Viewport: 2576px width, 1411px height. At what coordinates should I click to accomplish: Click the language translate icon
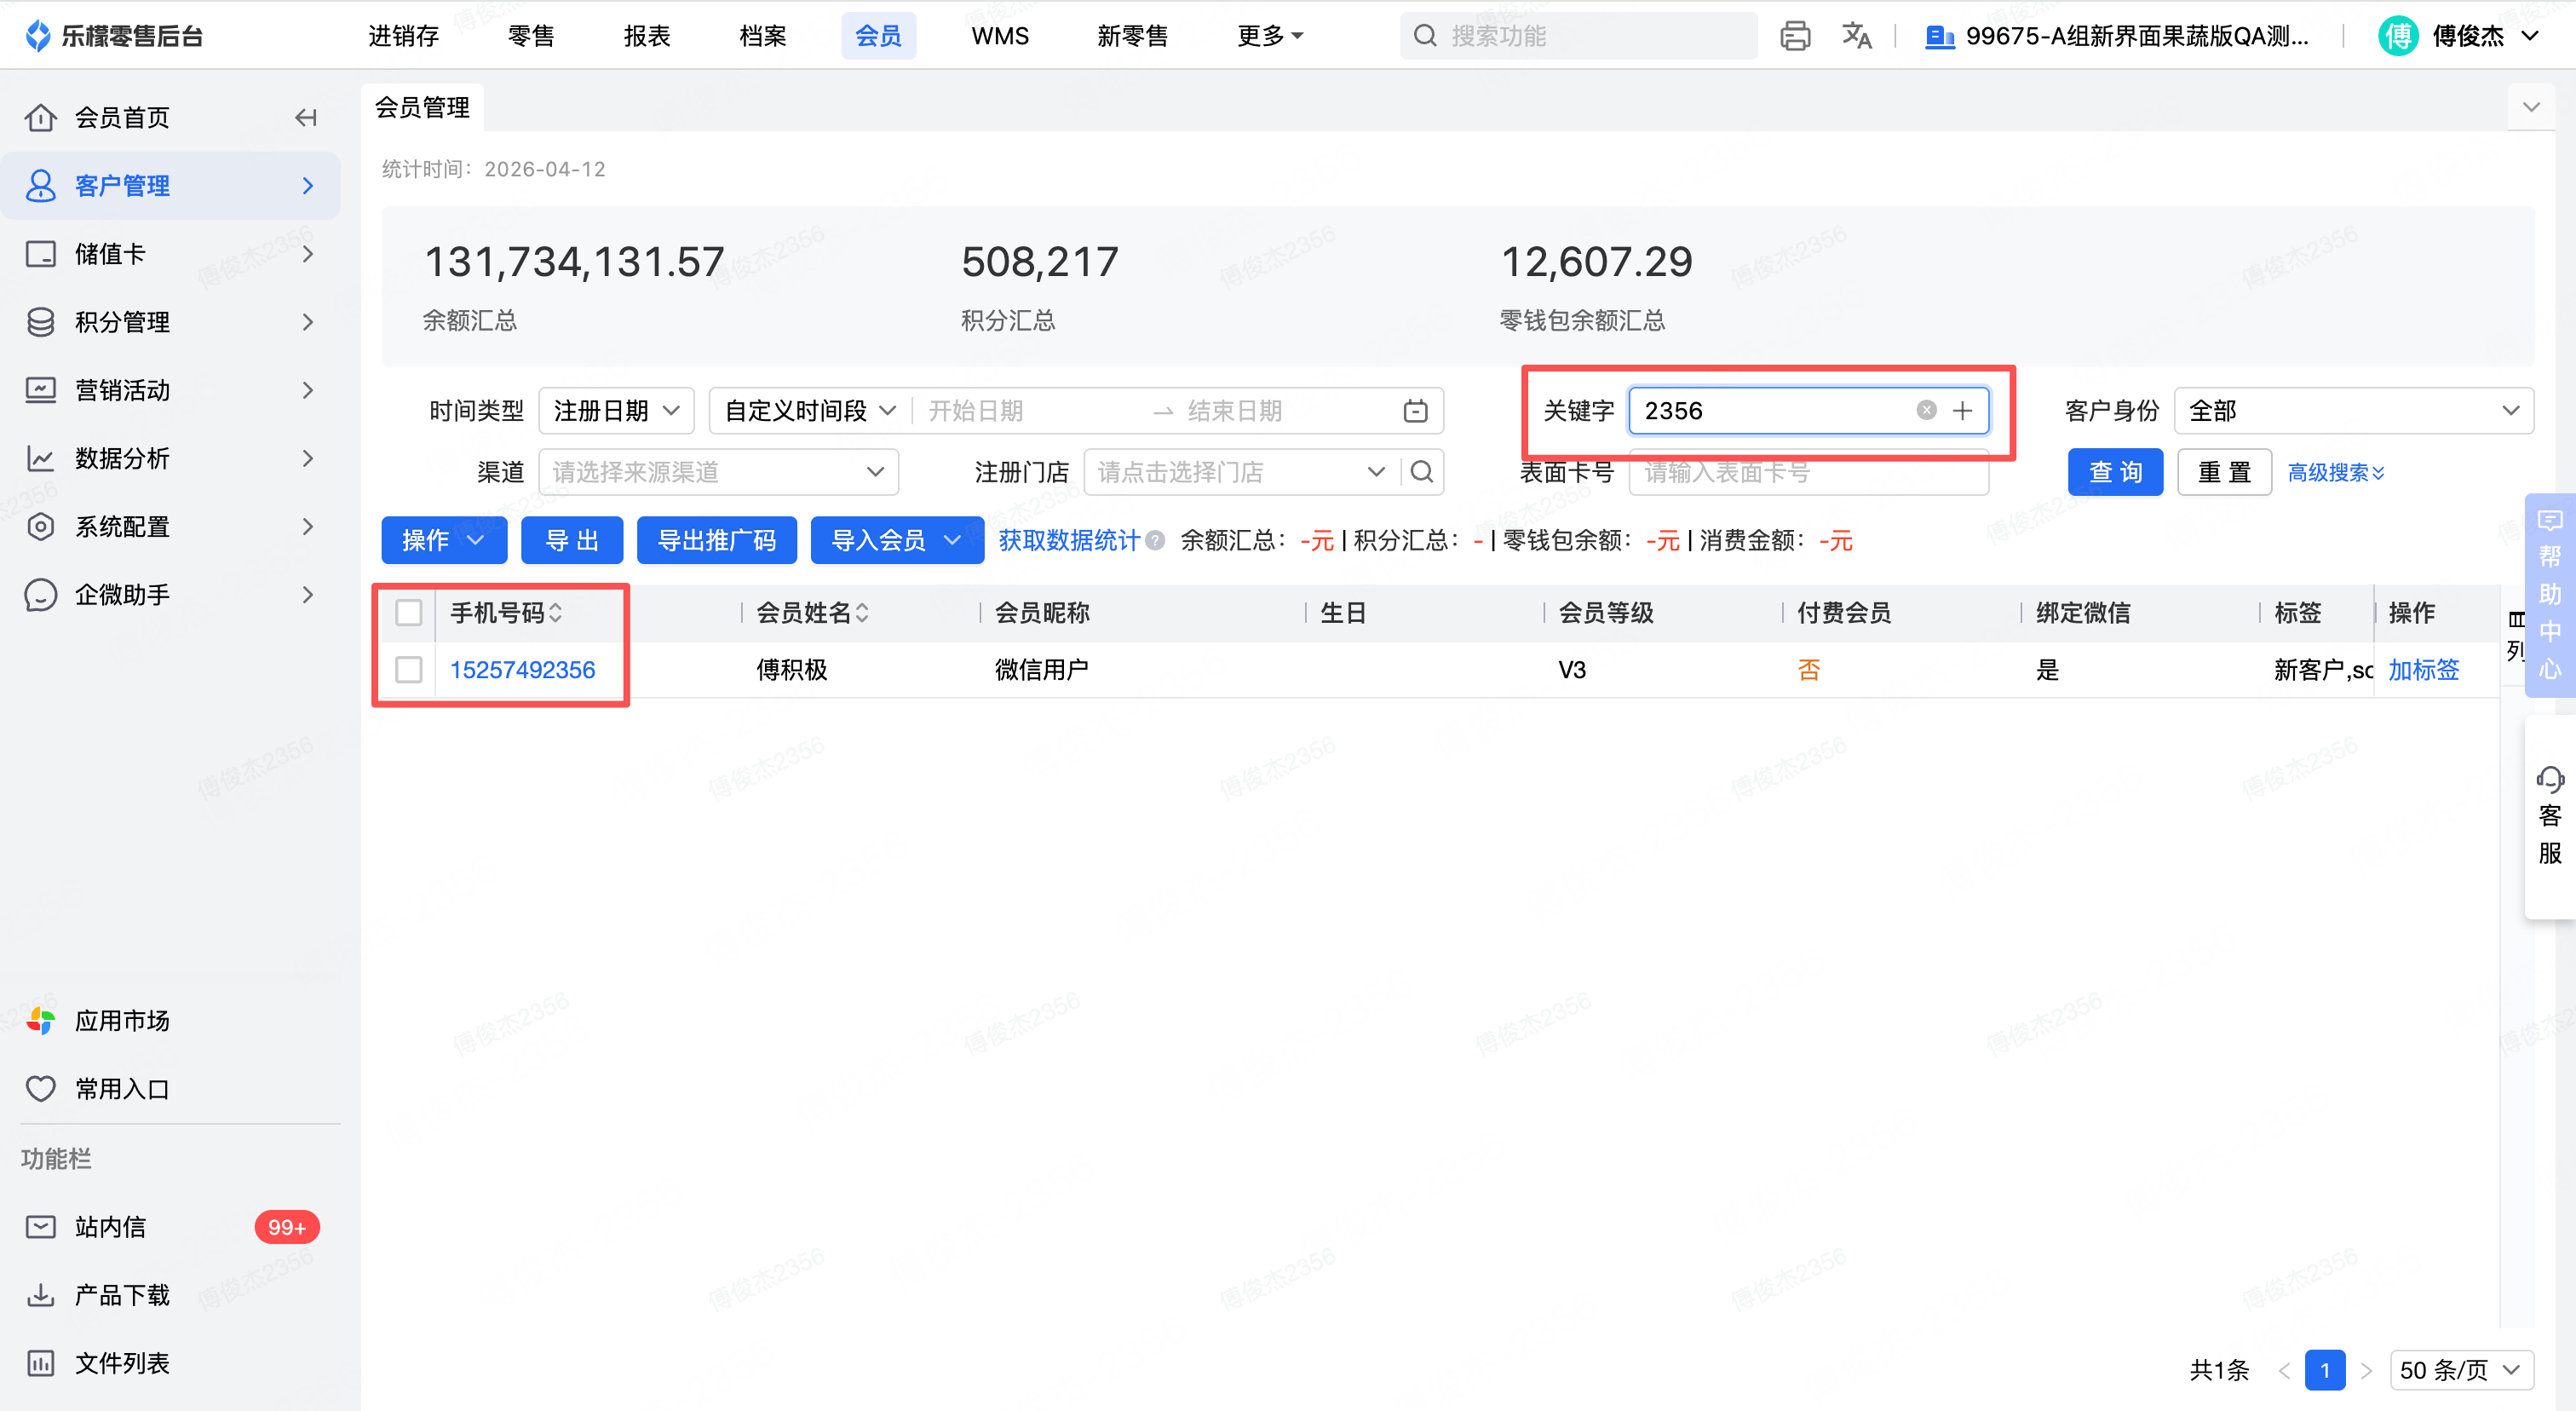point(1856,36)
